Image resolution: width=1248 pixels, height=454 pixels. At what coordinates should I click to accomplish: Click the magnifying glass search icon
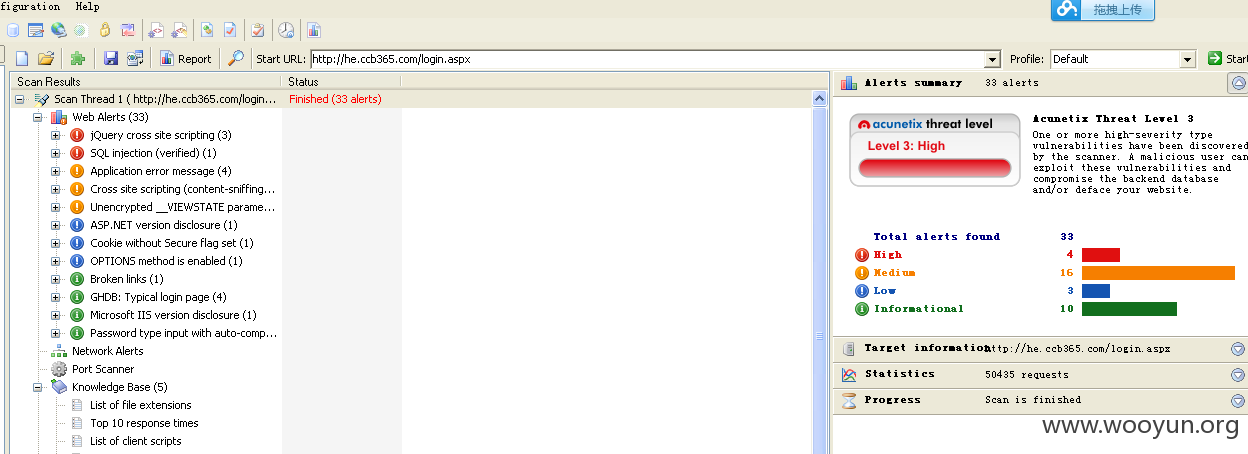pyautogui.click(x=236, y=59)
